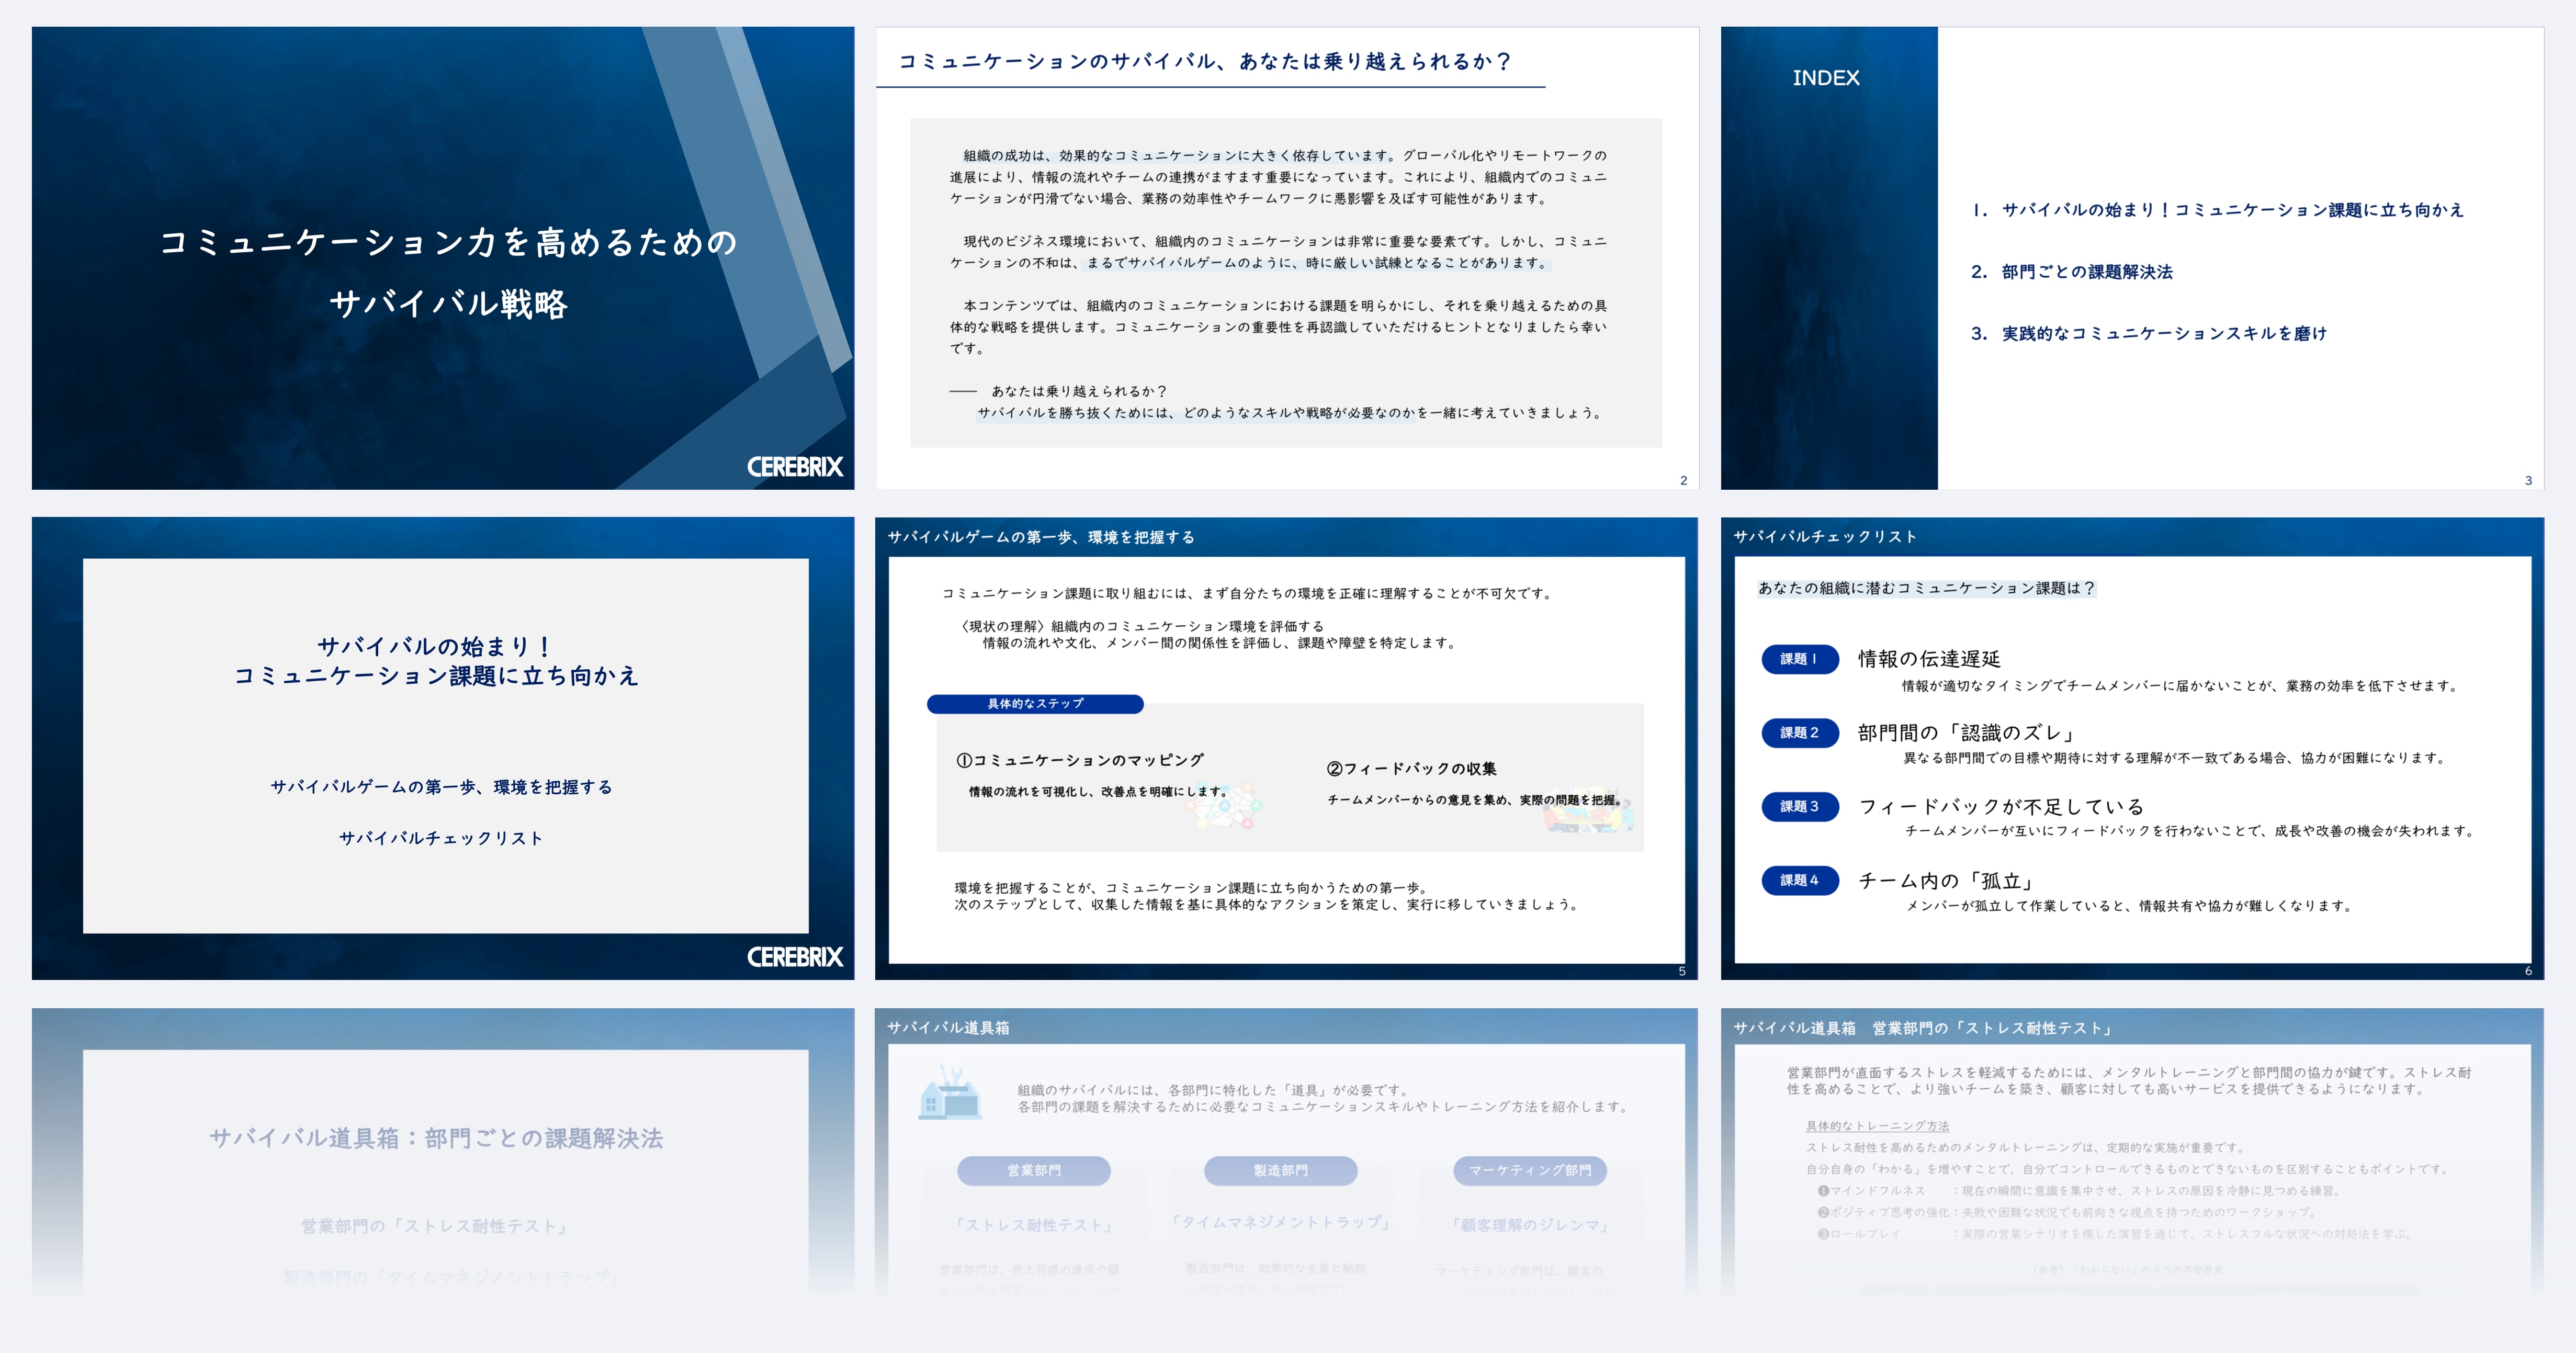The width and height of the screenshot is (2576, 1353).
Task: Click the slide 6 header 'サバイバルチェックリスト'
Action: pyautogui.click(x=1825, y=537)
